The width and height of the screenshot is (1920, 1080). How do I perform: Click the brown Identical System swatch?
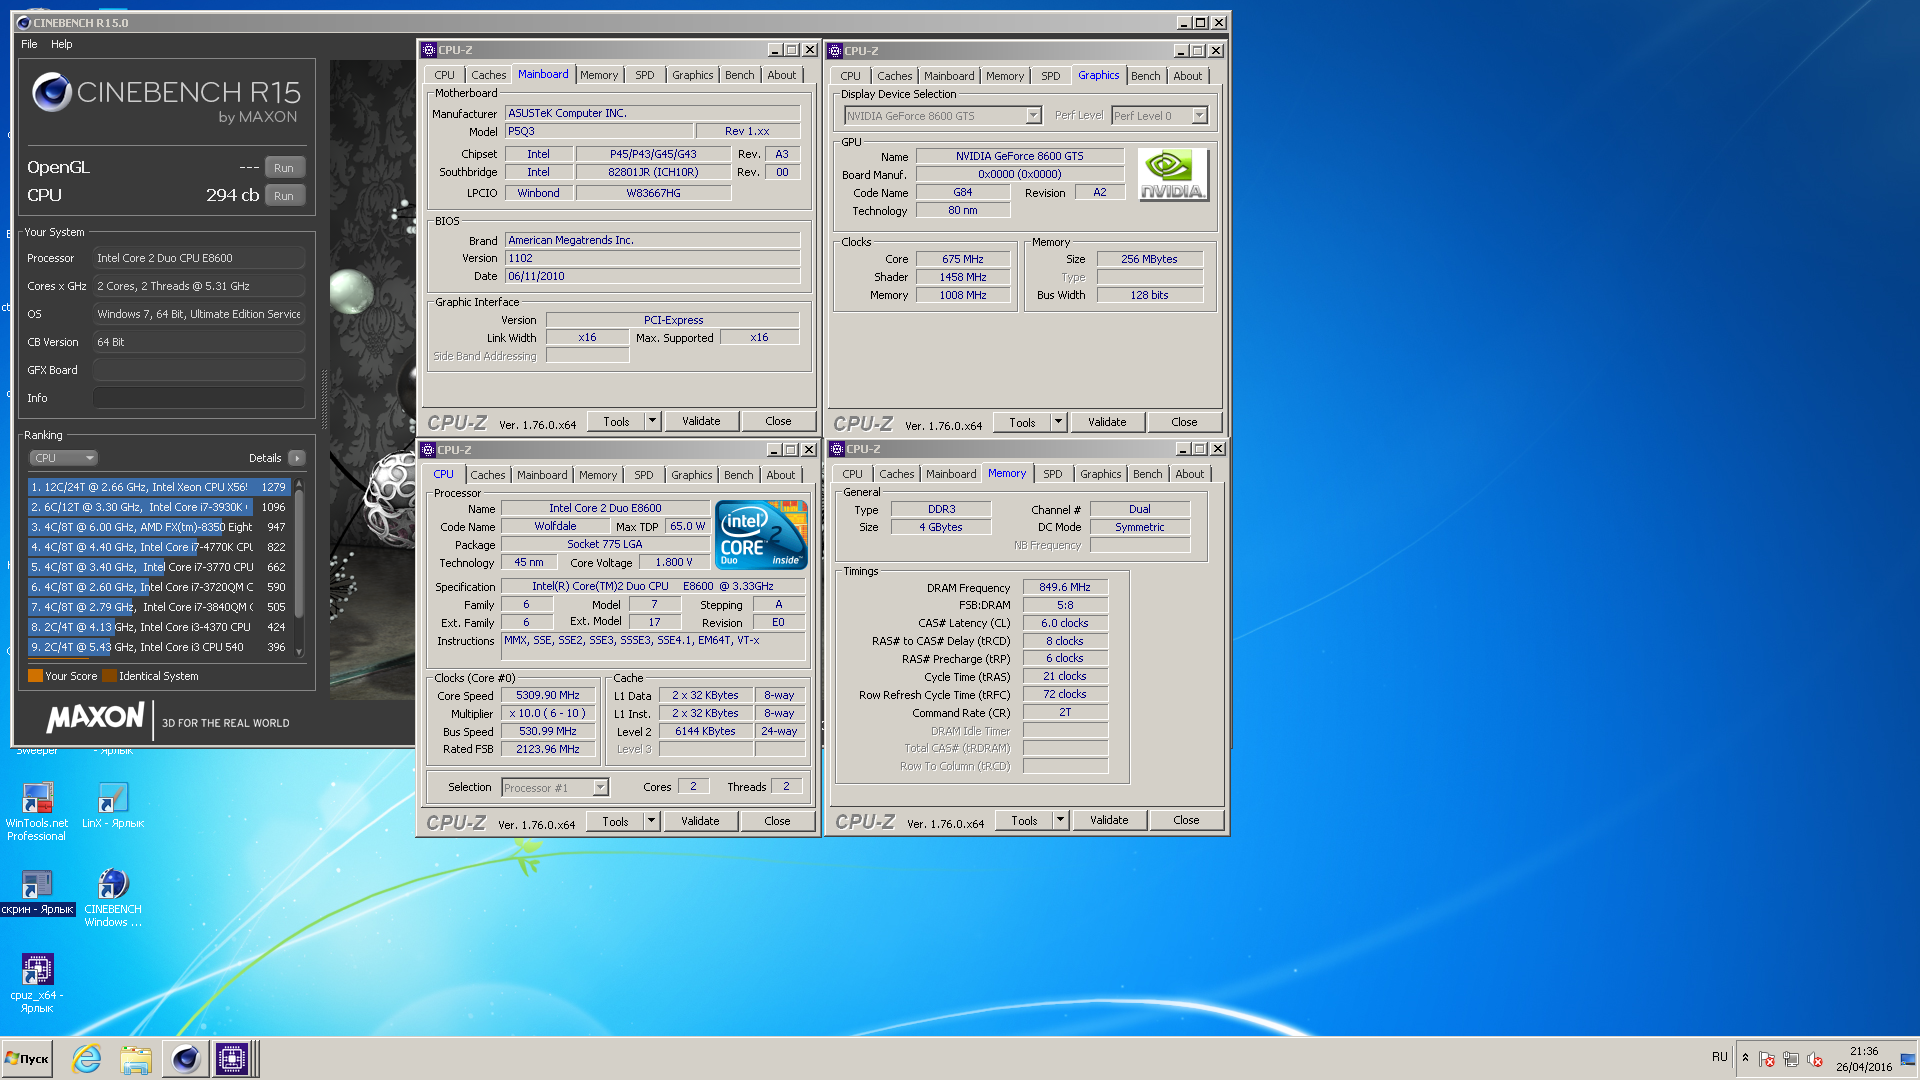pos(109,676)
